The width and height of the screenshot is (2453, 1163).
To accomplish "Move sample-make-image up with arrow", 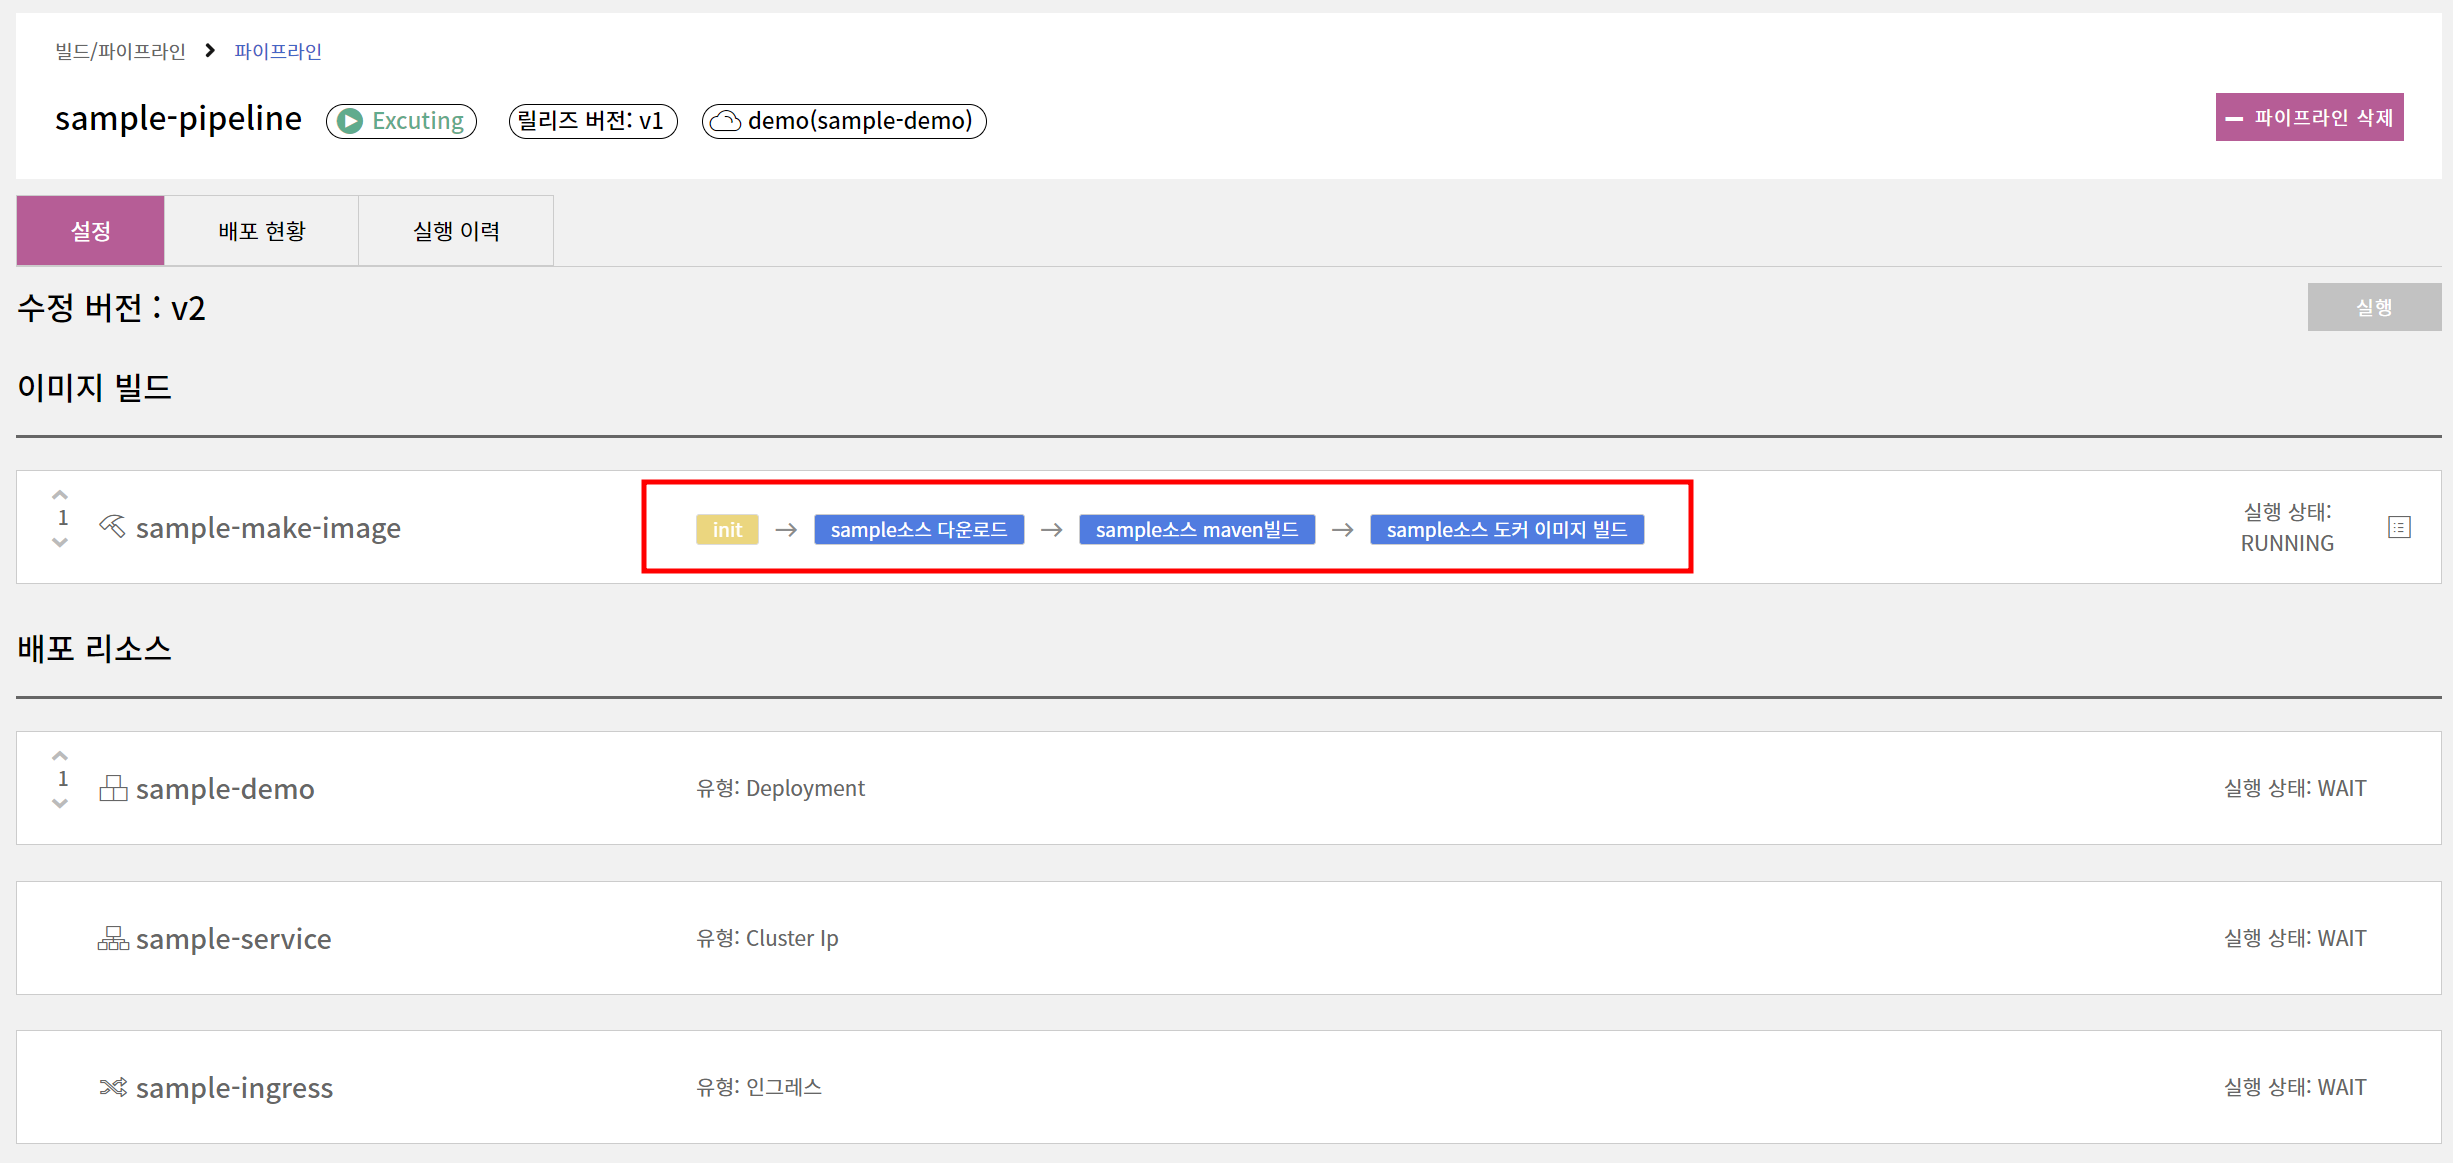I will coord(60,495).
